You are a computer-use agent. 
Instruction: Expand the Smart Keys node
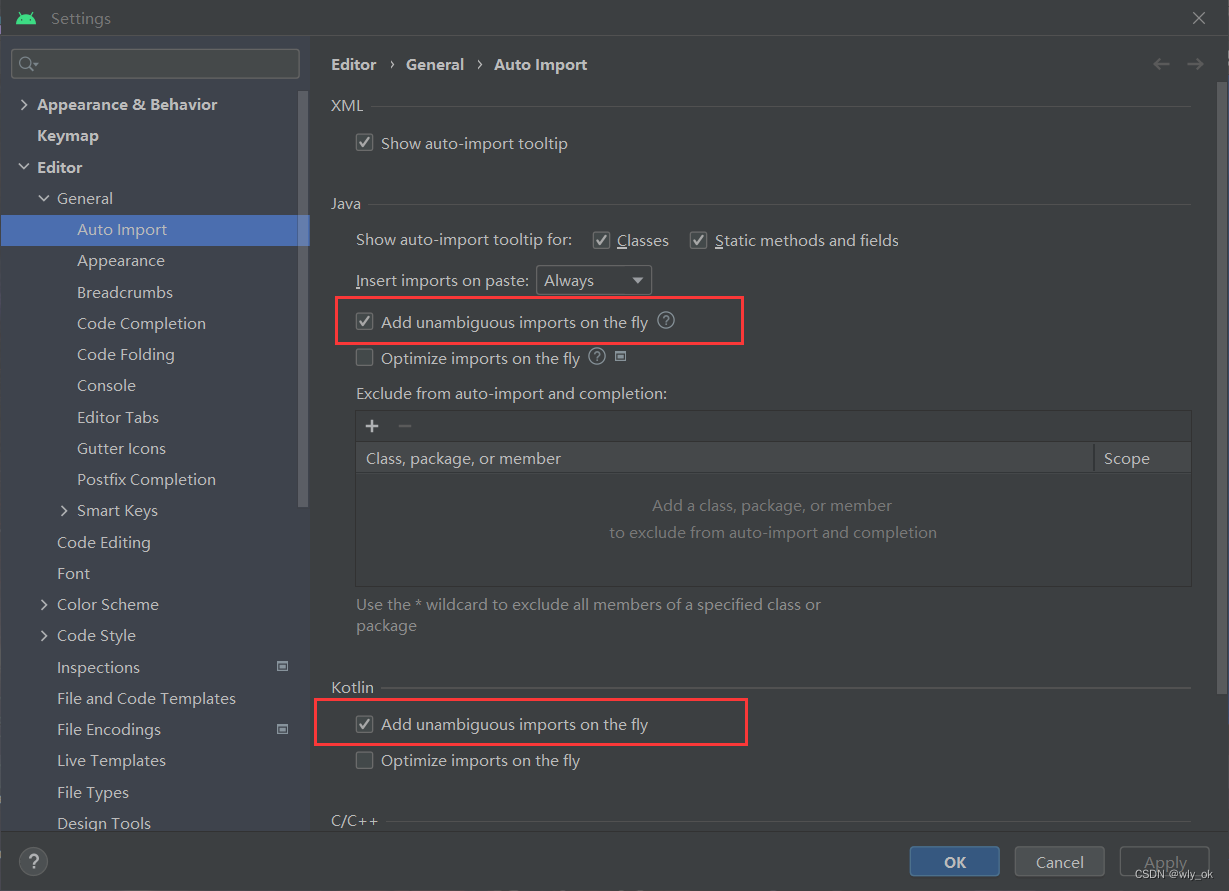click(x=64, y=510)
